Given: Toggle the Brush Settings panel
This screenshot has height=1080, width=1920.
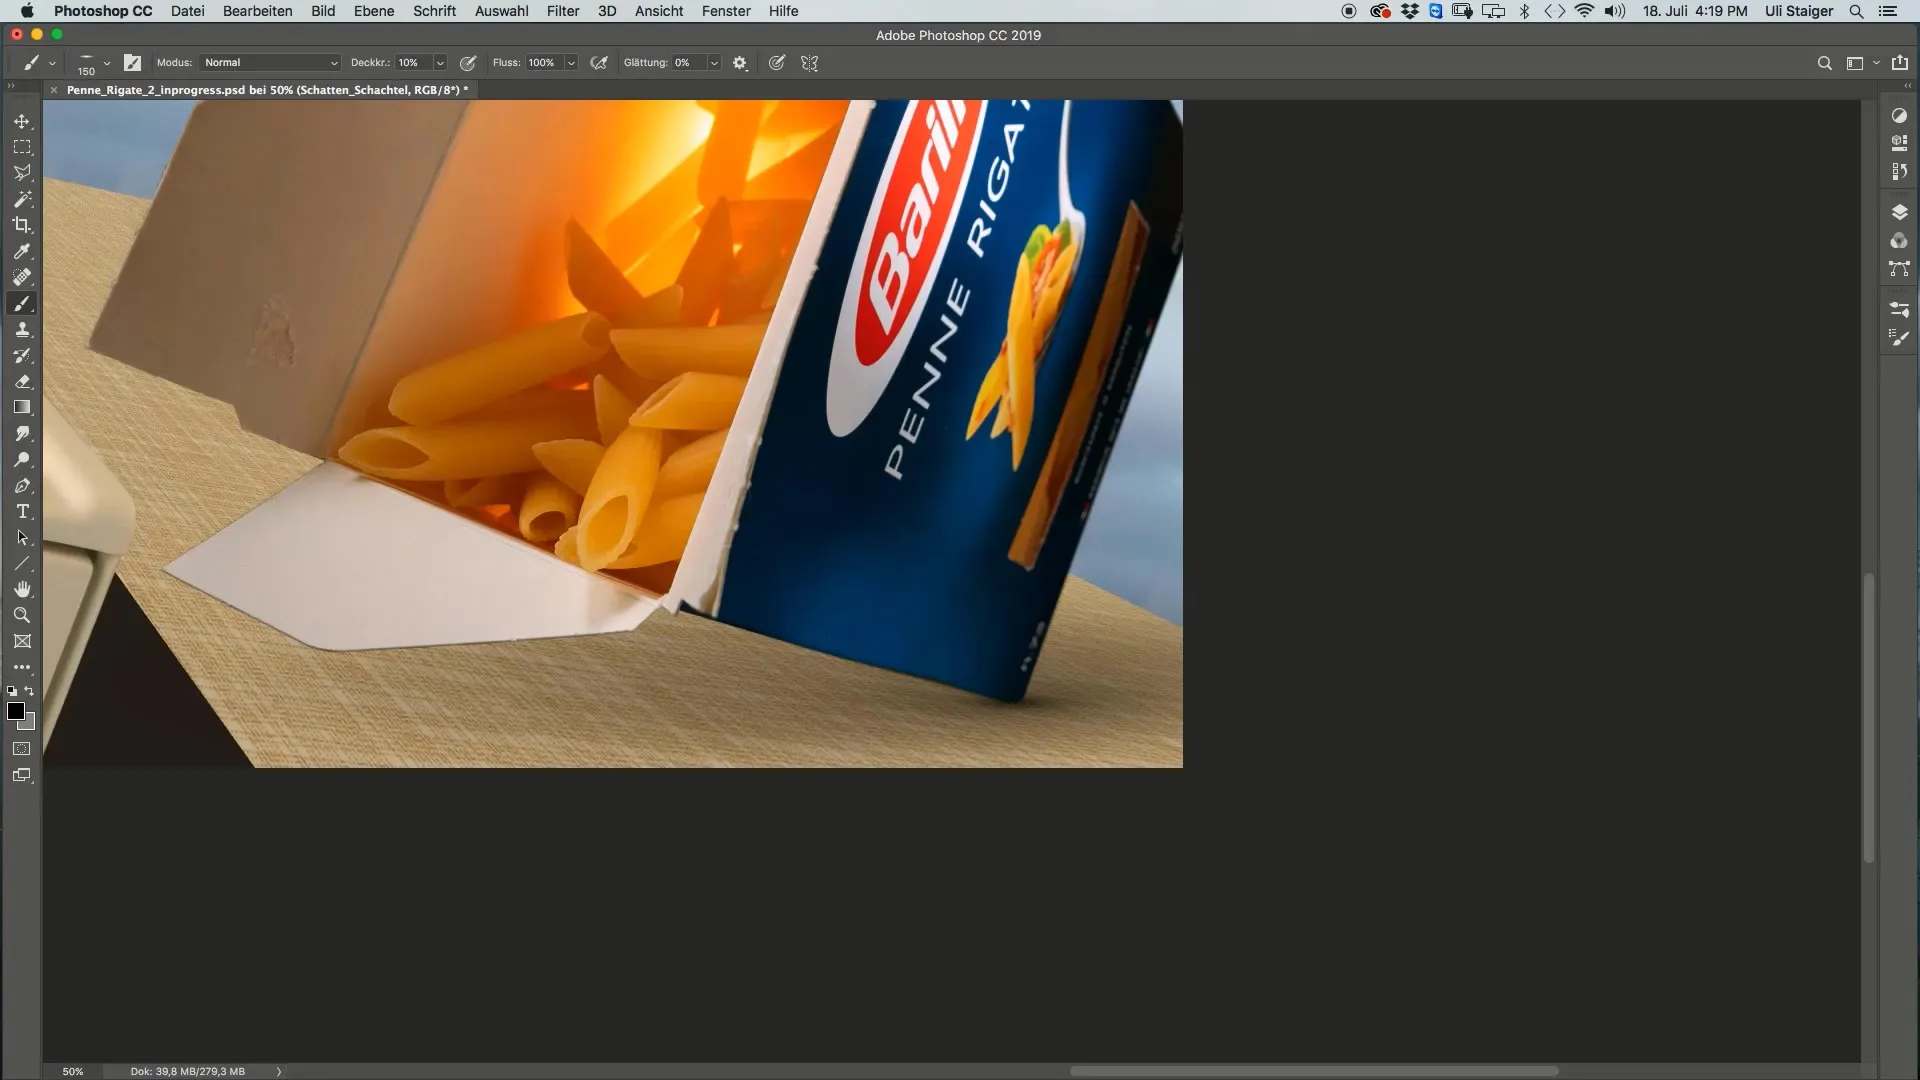Looking at the screenshot, I should 132,63.
